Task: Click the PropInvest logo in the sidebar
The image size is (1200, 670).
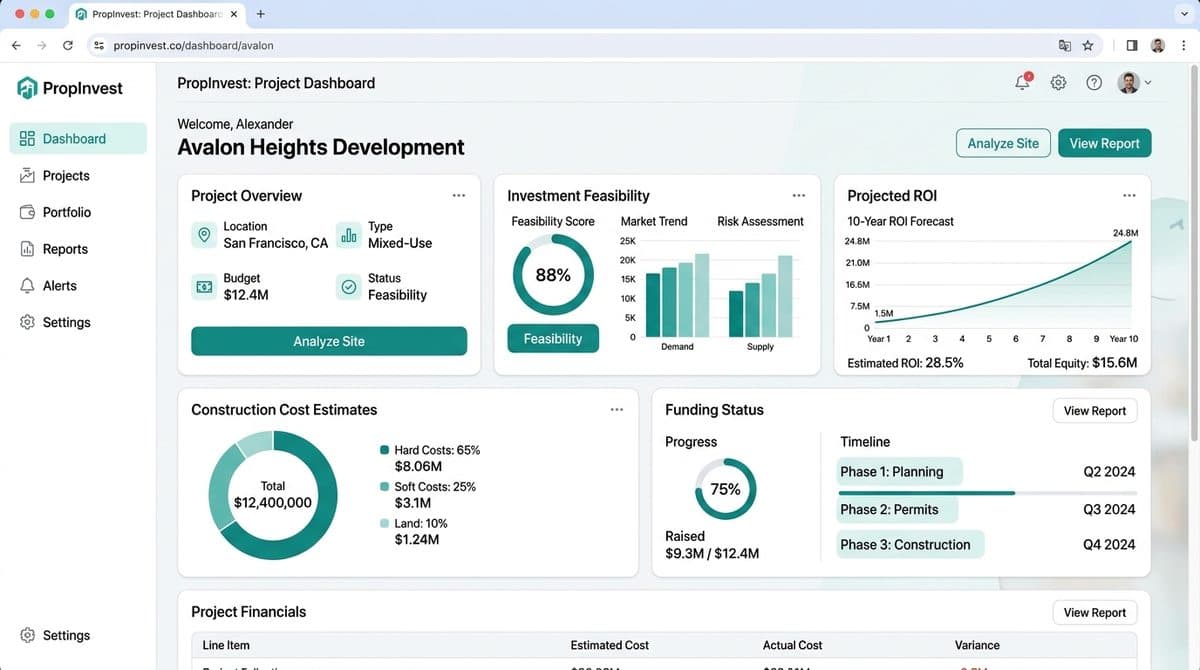Action: (70, 88)
